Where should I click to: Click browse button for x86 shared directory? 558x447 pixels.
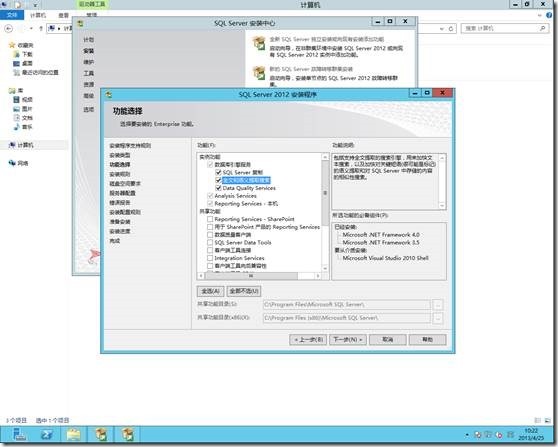click(x=438, y=318)
